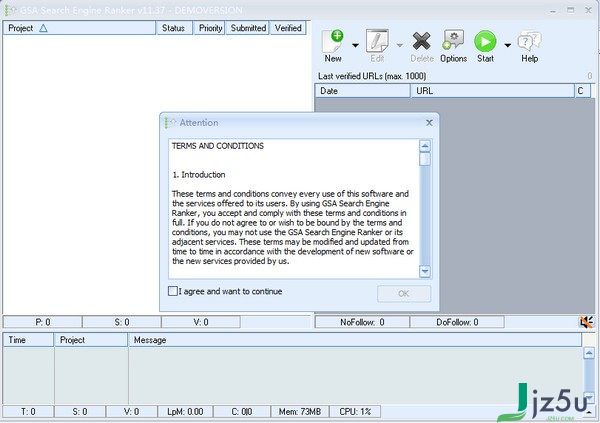Click the Date column header
Viewport: 600px width, 423px height.
point(362,91)
